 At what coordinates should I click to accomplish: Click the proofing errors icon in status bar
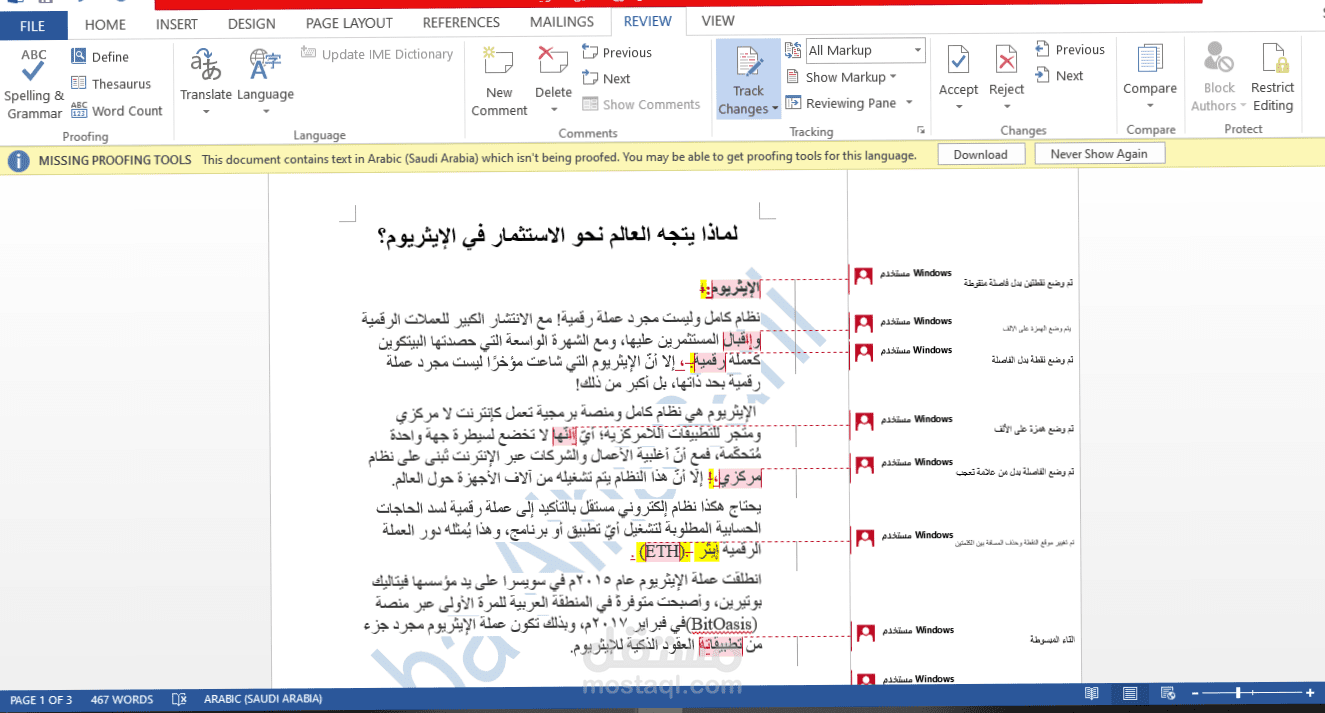(x=179, y=700)
